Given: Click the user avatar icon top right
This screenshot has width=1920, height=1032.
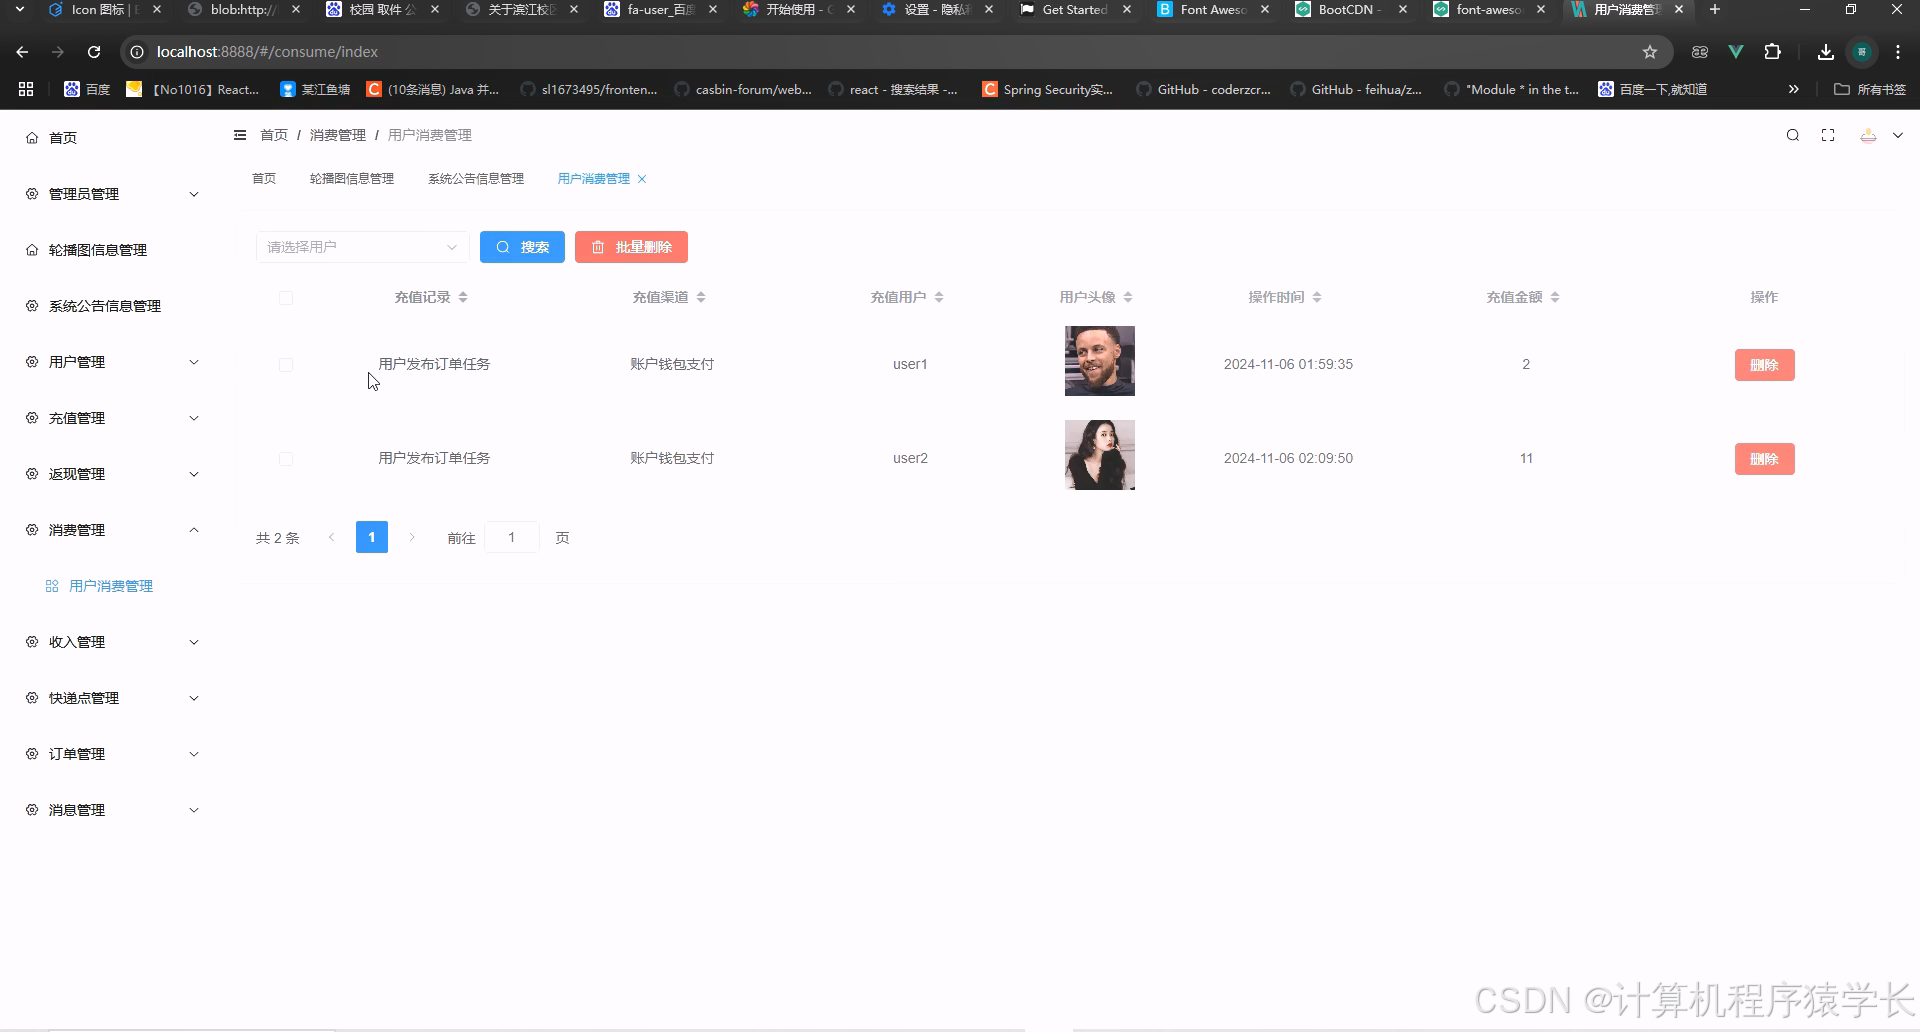Looking at the screenshot, I should (1867, 135).
